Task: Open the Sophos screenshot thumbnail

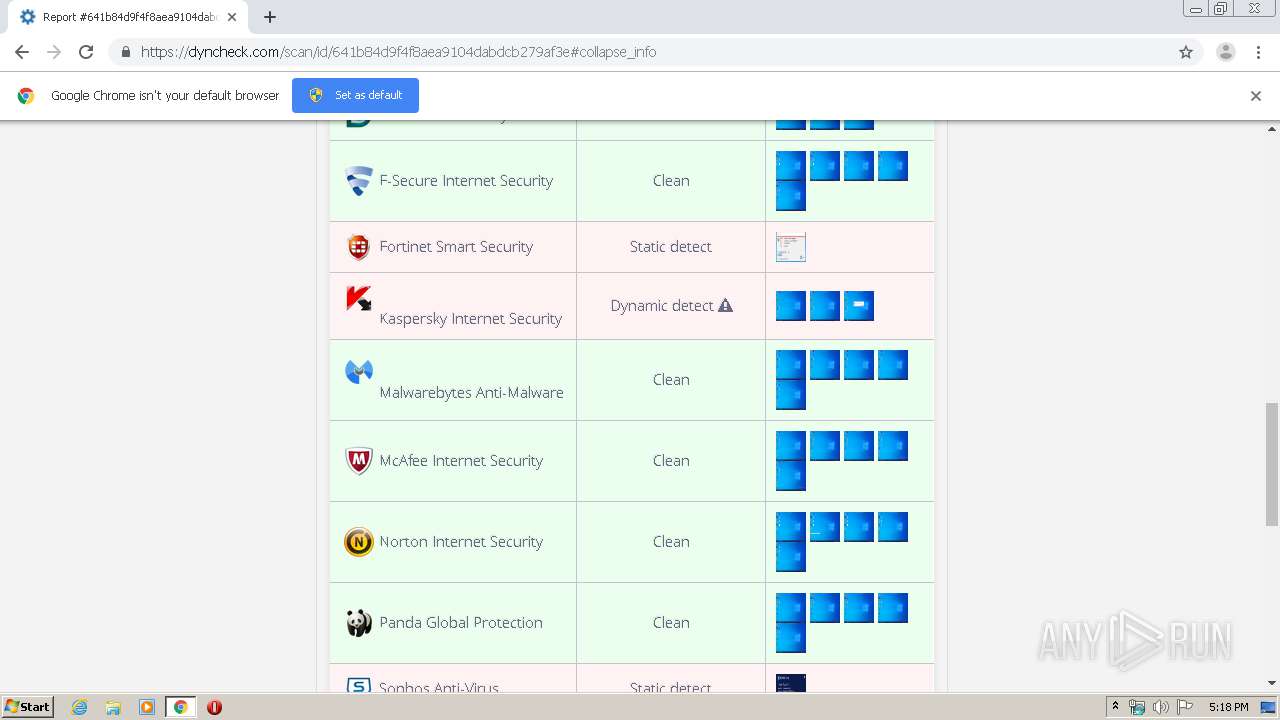Action: (x=791, y=683)
